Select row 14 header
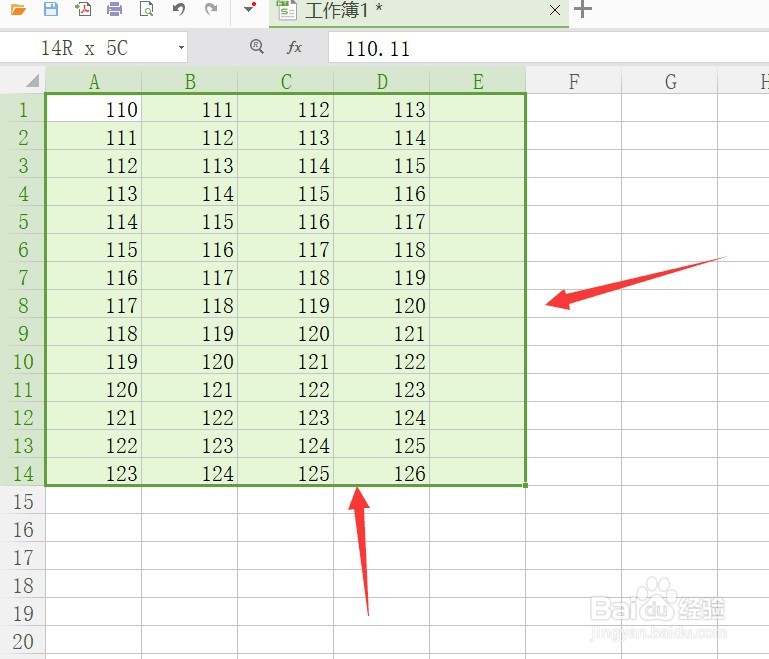Screen dimensions: 769x659 pos(23,472)
